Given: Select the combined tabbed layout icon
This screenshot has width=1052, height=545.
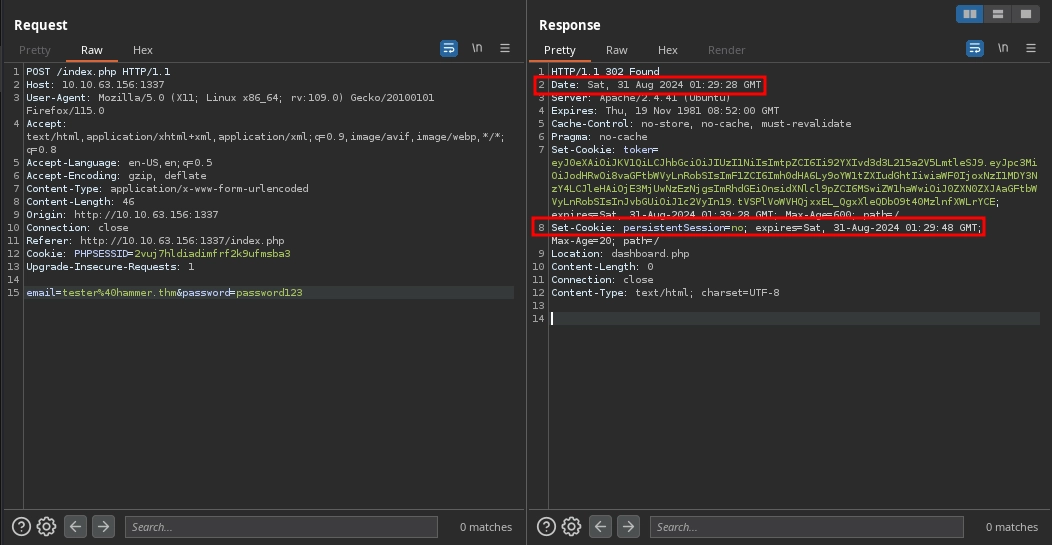Looking at the screenshot, I should pos(1025,14).
